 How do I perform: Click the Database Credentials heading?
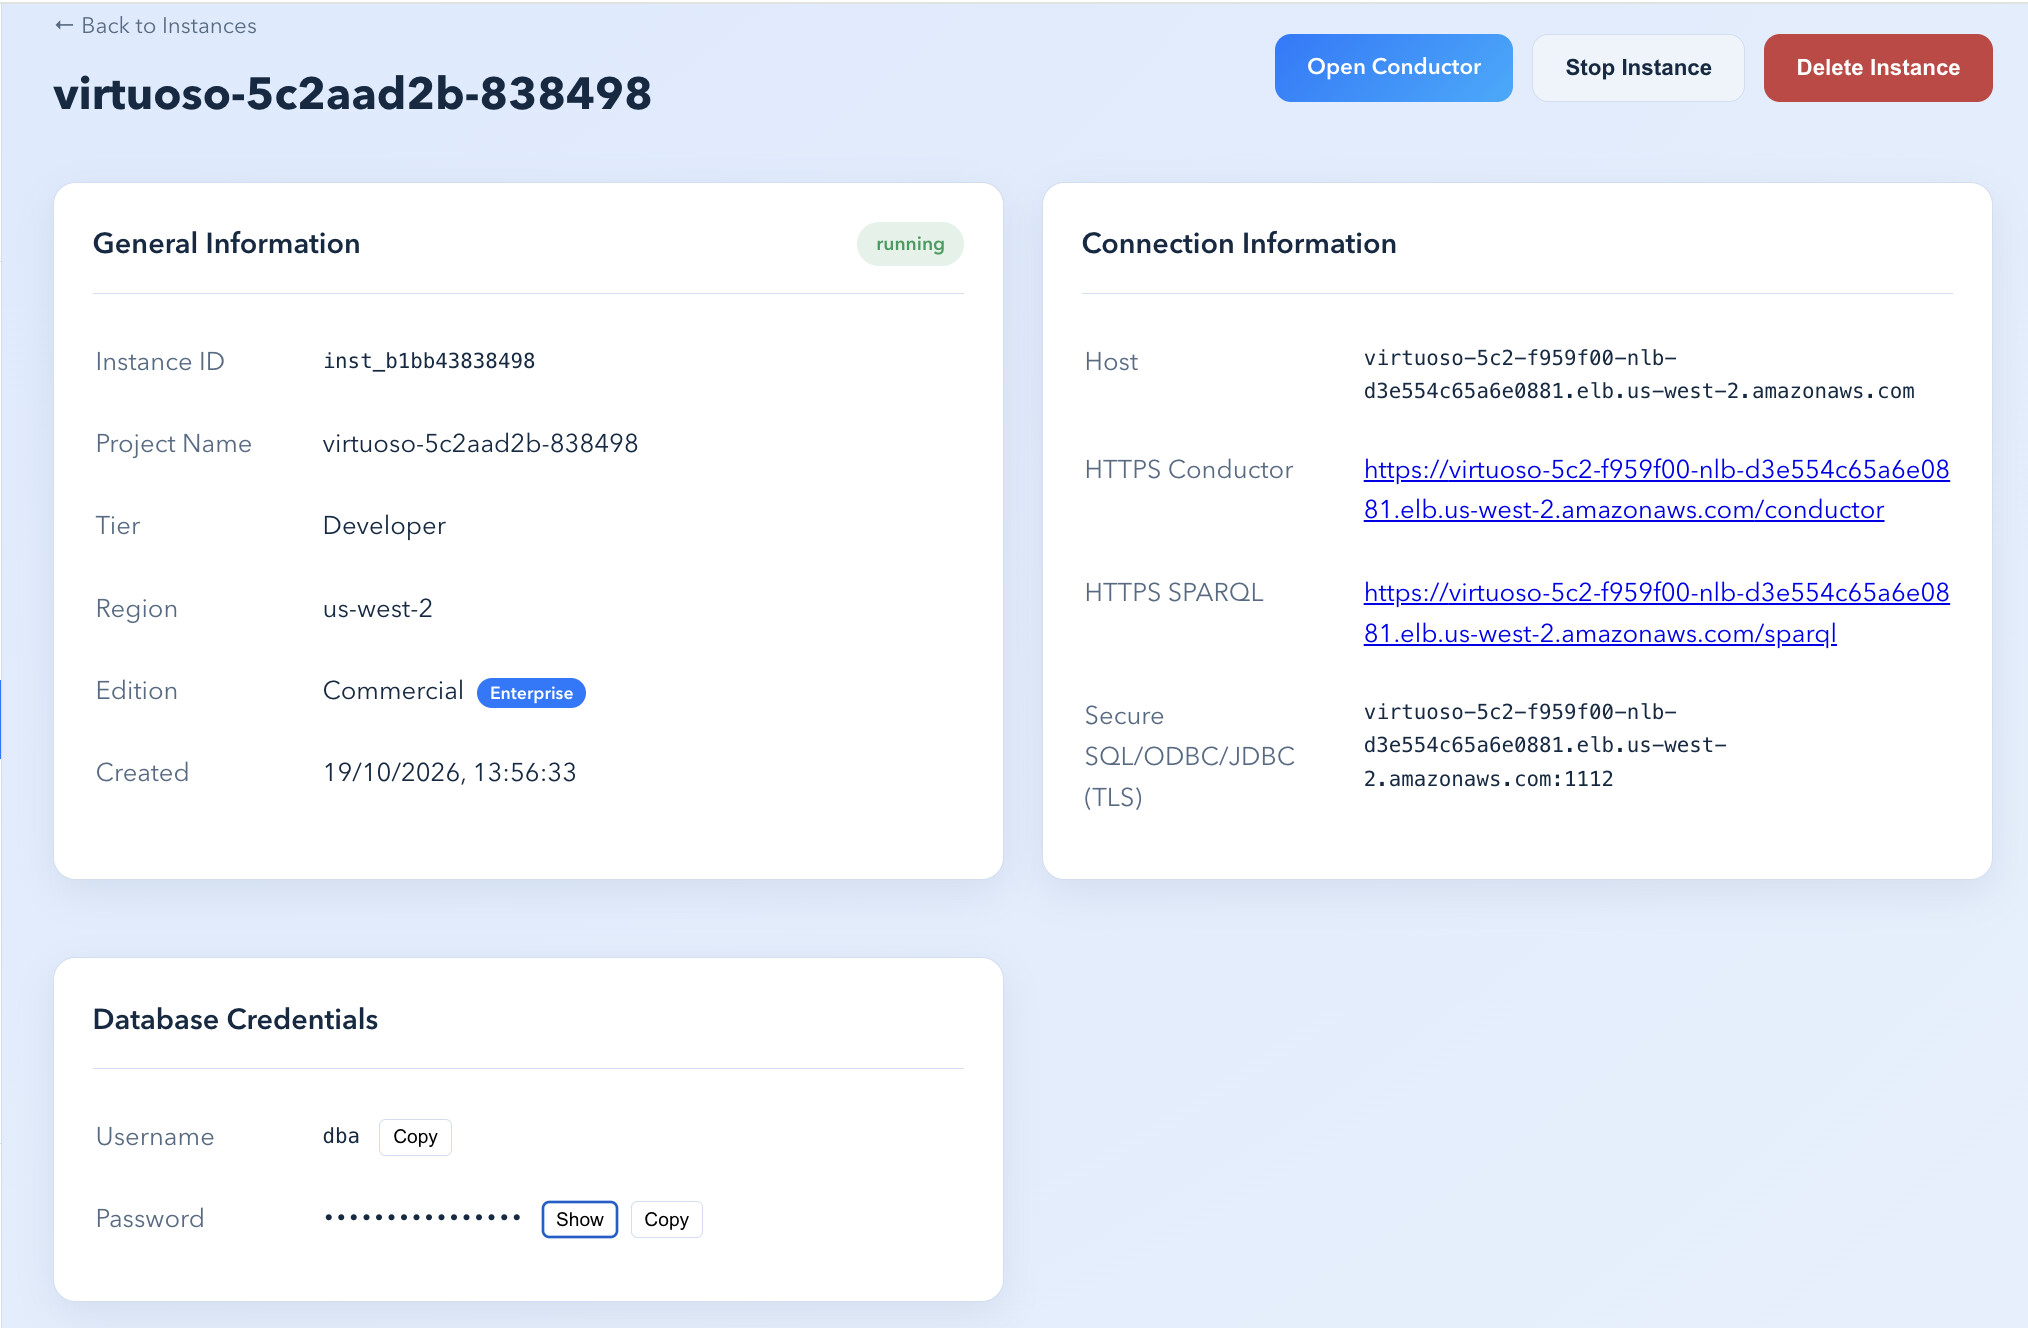point(235,1019)
